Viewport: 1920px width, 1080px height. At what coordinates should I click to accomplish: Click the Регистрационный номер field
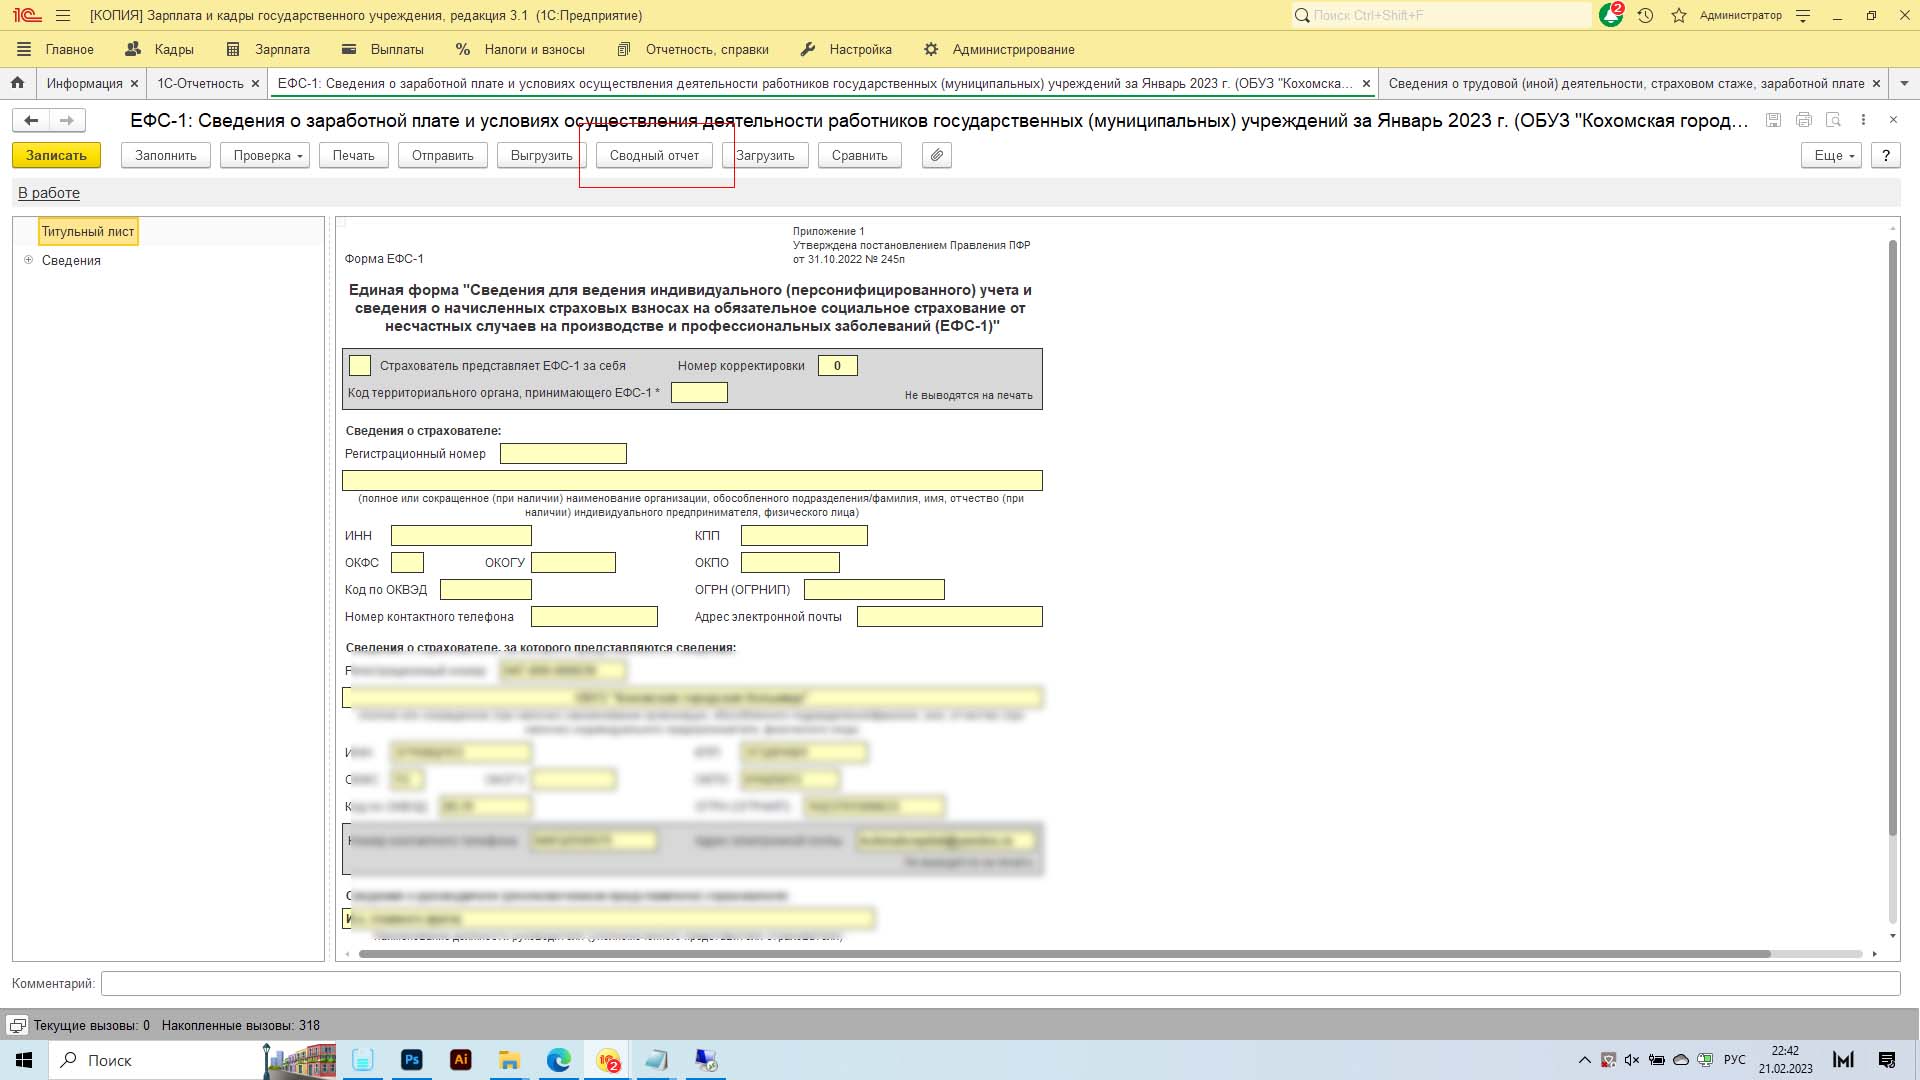coord(563,453)
